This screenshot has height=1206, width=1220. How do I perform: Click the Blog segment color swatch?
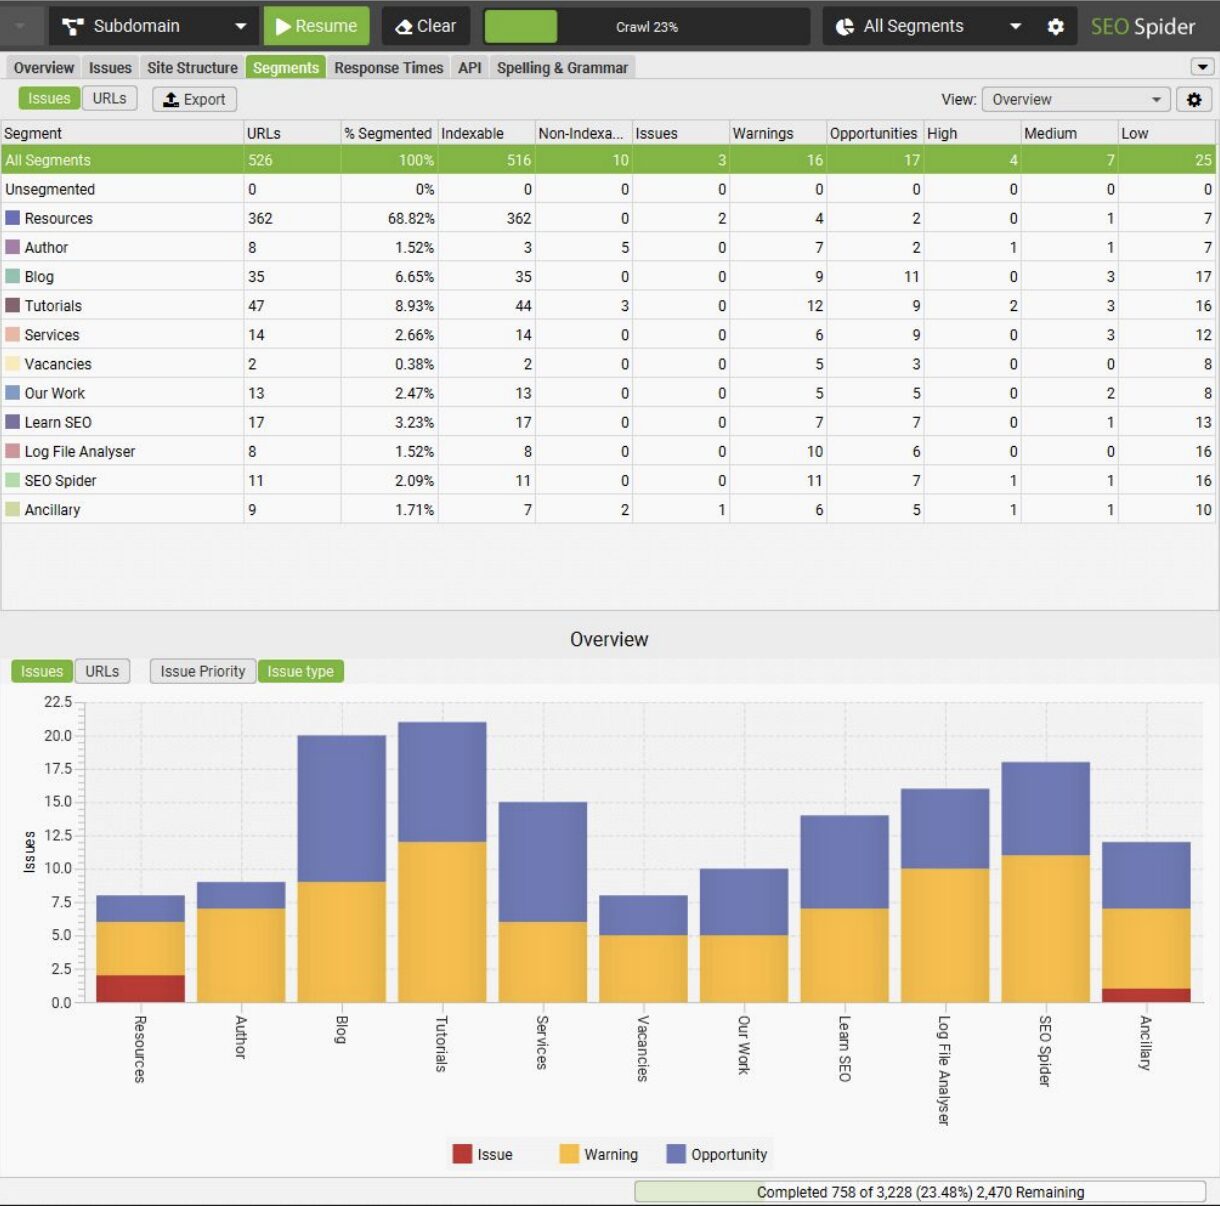13,276
